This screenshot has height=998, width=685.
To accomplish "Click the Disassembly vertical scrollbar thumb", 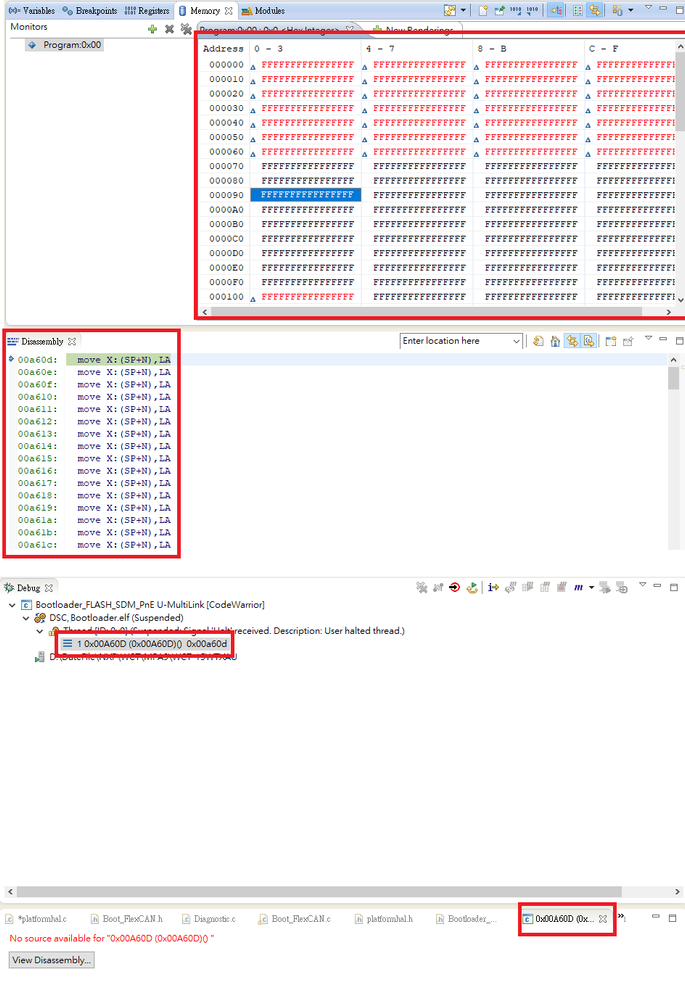I will click(x=674, y=377).
